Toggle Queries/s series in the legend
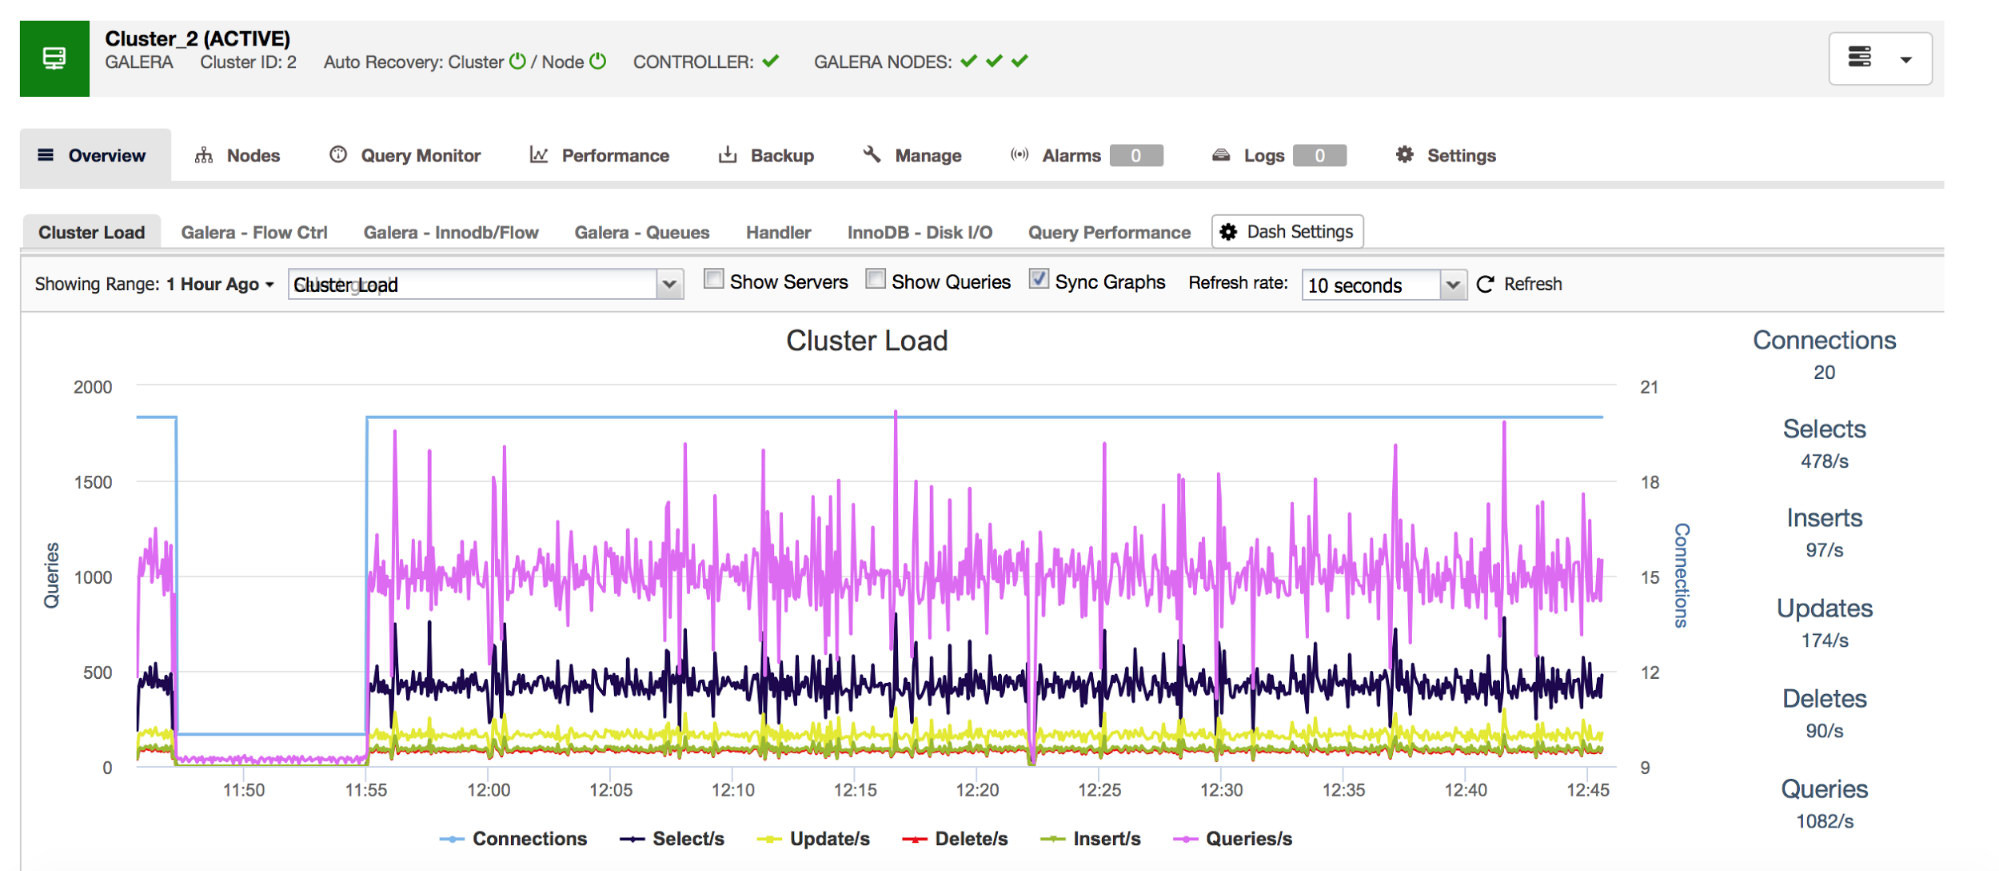 click(x=1232, y=839)
